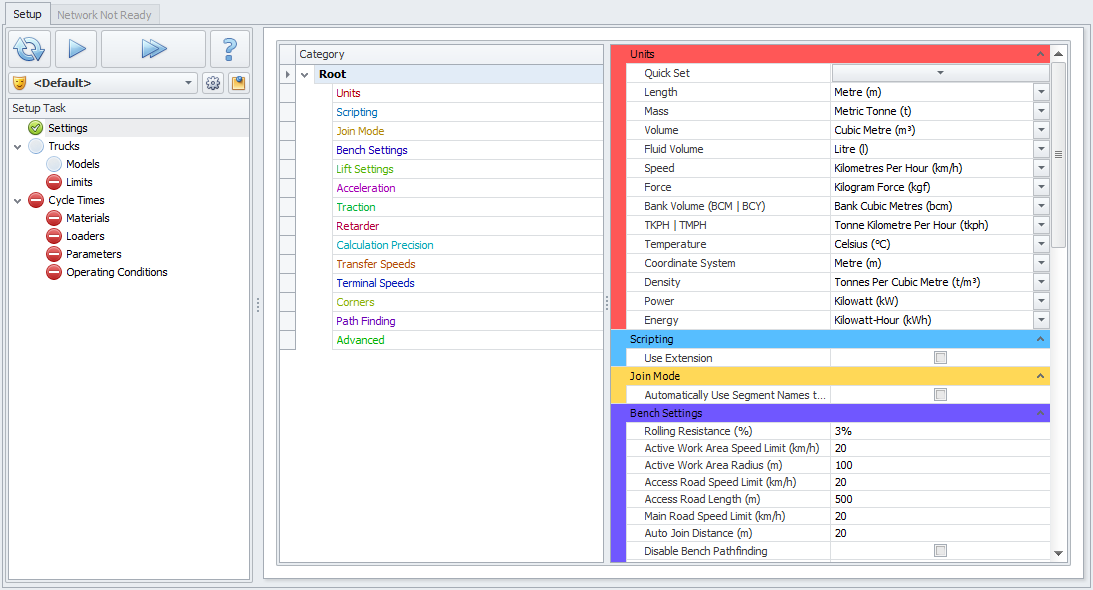Click the Category column header
The image size is (1093, 590).
(450, 54)
